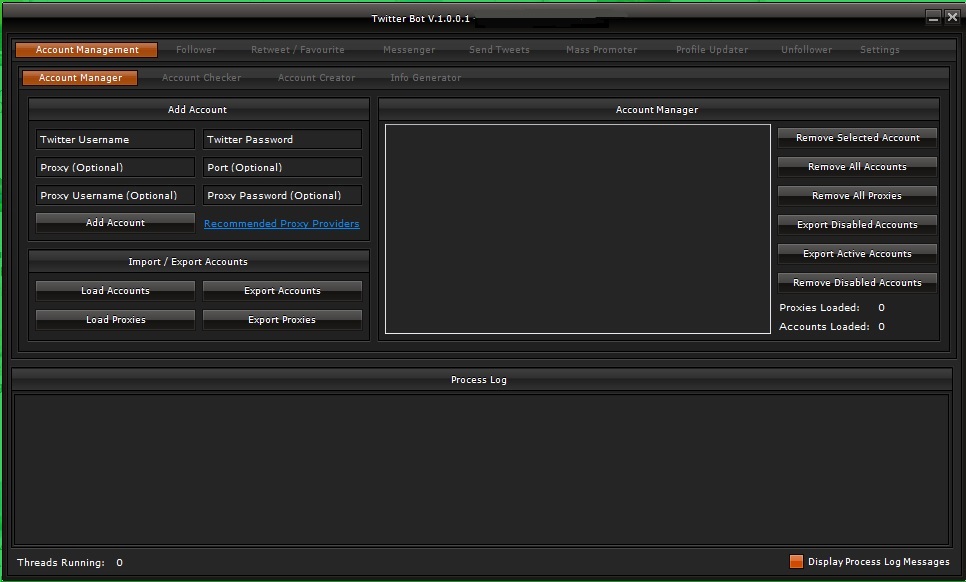966x582 pixels.
Task: Go to the Messenger tab
Action: (409, 50)
